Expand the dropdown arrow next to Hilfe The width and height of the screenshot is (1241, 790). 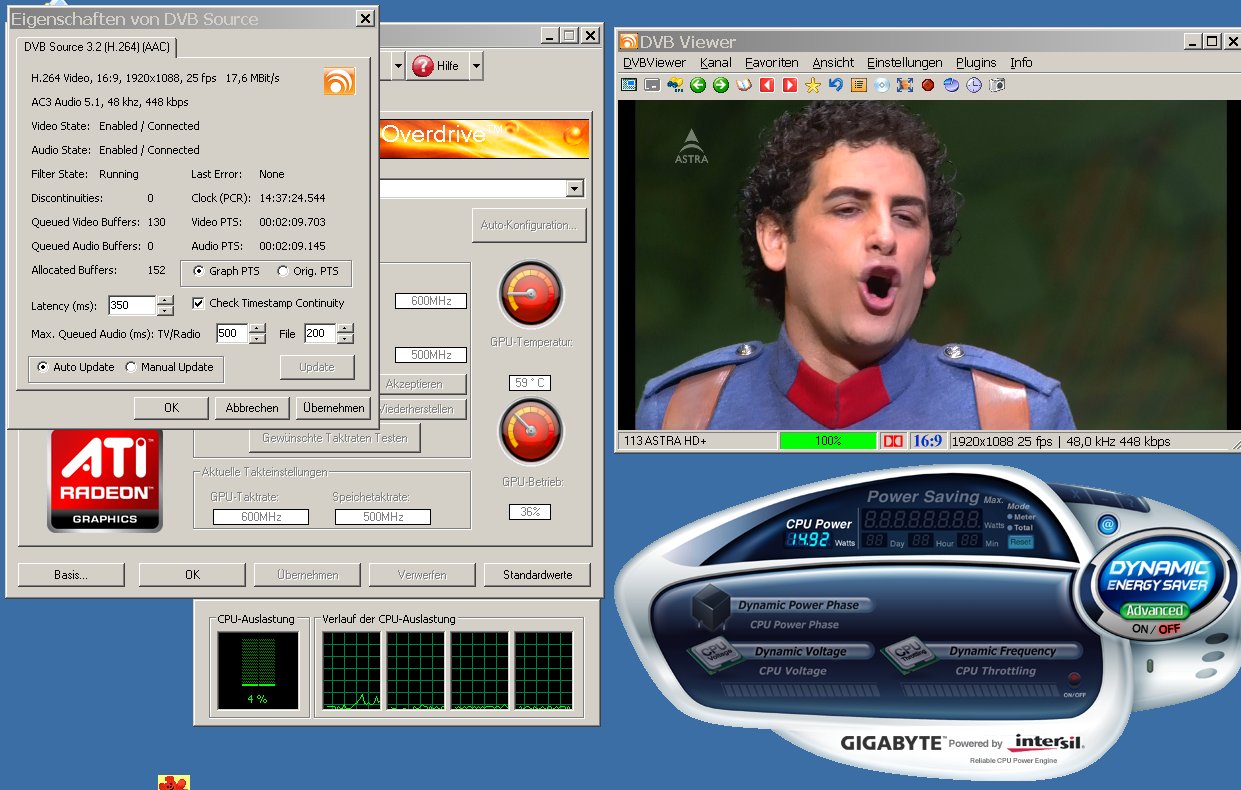pyautogui.click(x=476, y=66)
